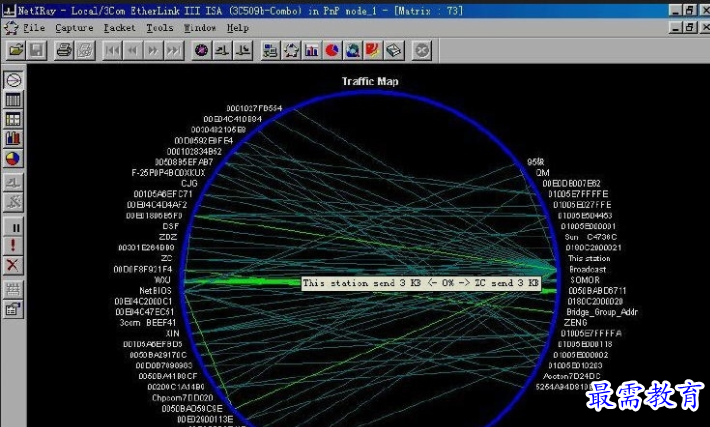This screenshot has height=427, width=710.
Task: Open the sidebar properties icon at bottom
Action: [x=14, y=310]
